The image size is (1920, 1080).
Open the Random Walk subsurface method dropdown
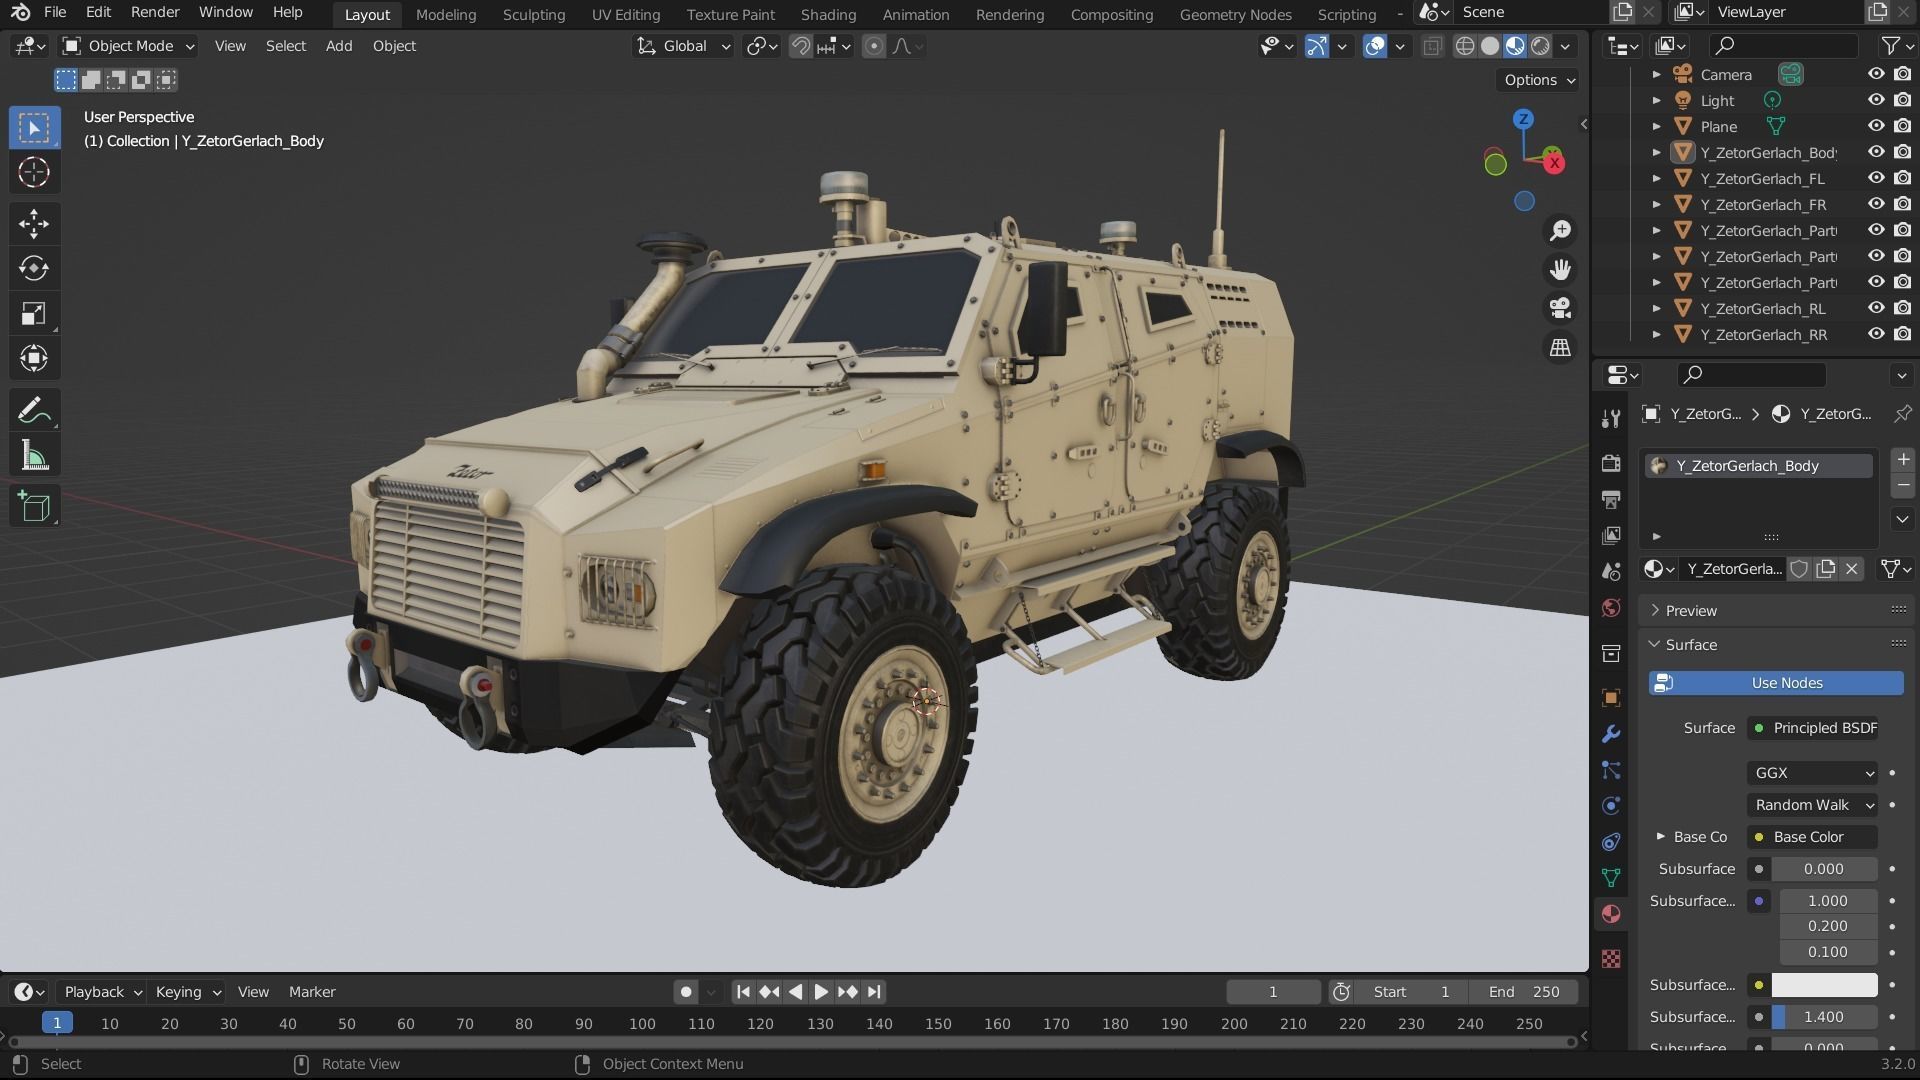tap(1813, 805)
